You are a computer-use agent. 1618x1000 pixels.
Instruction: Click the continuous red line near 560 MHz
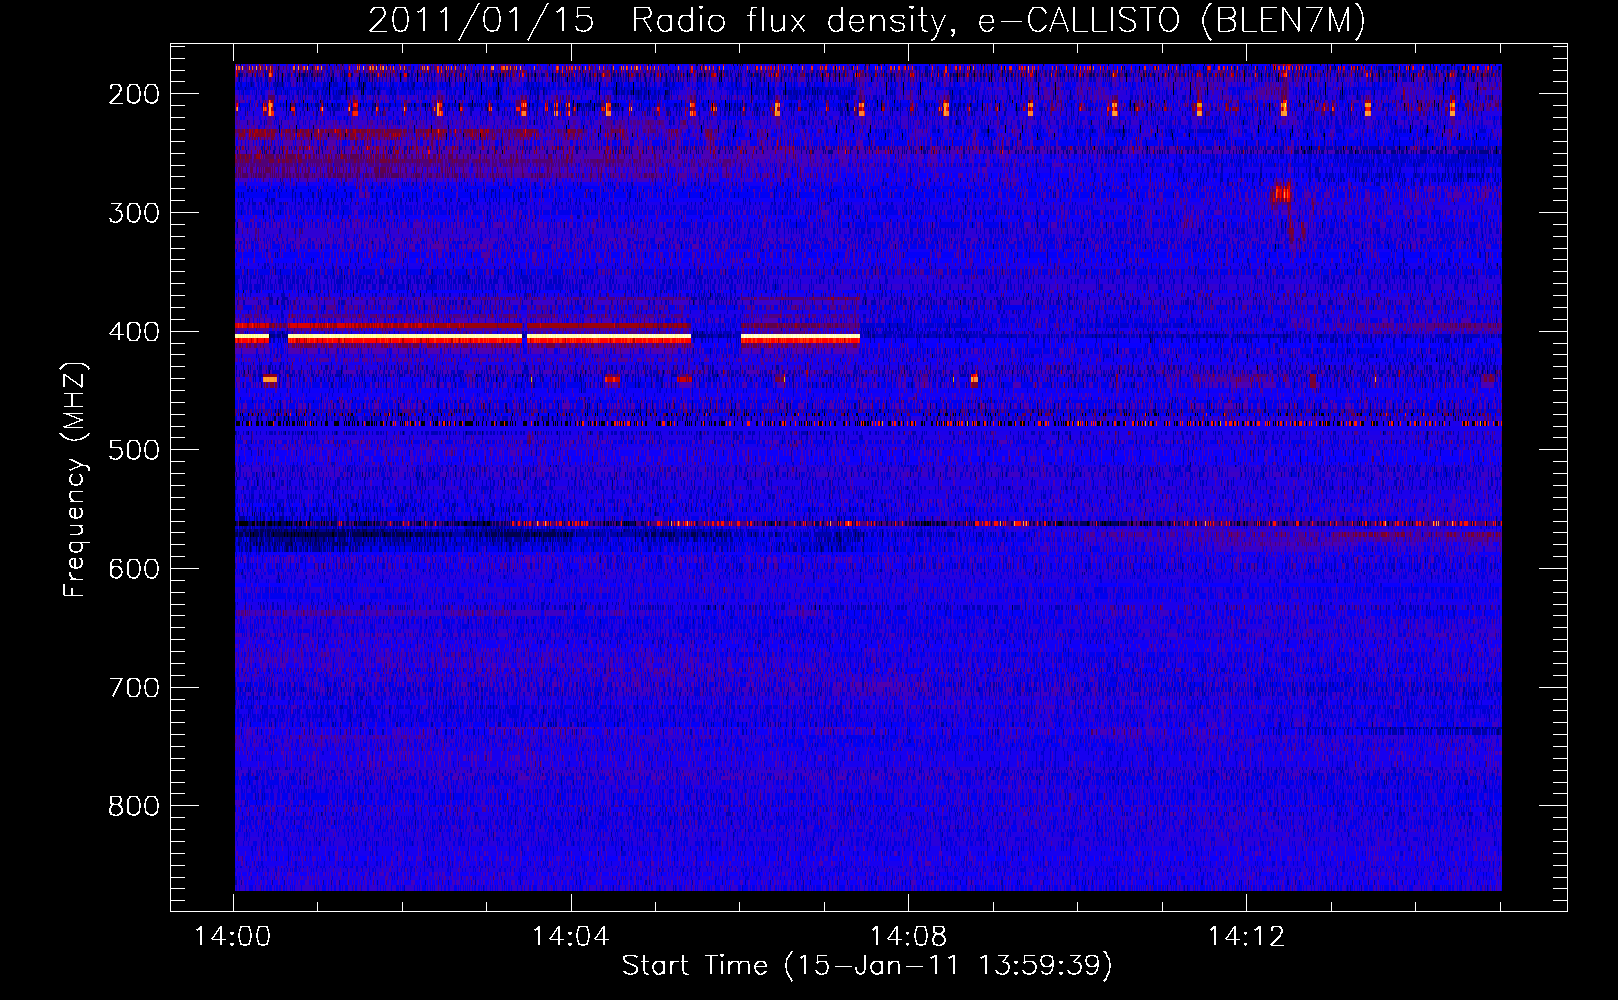pos(868,523)
